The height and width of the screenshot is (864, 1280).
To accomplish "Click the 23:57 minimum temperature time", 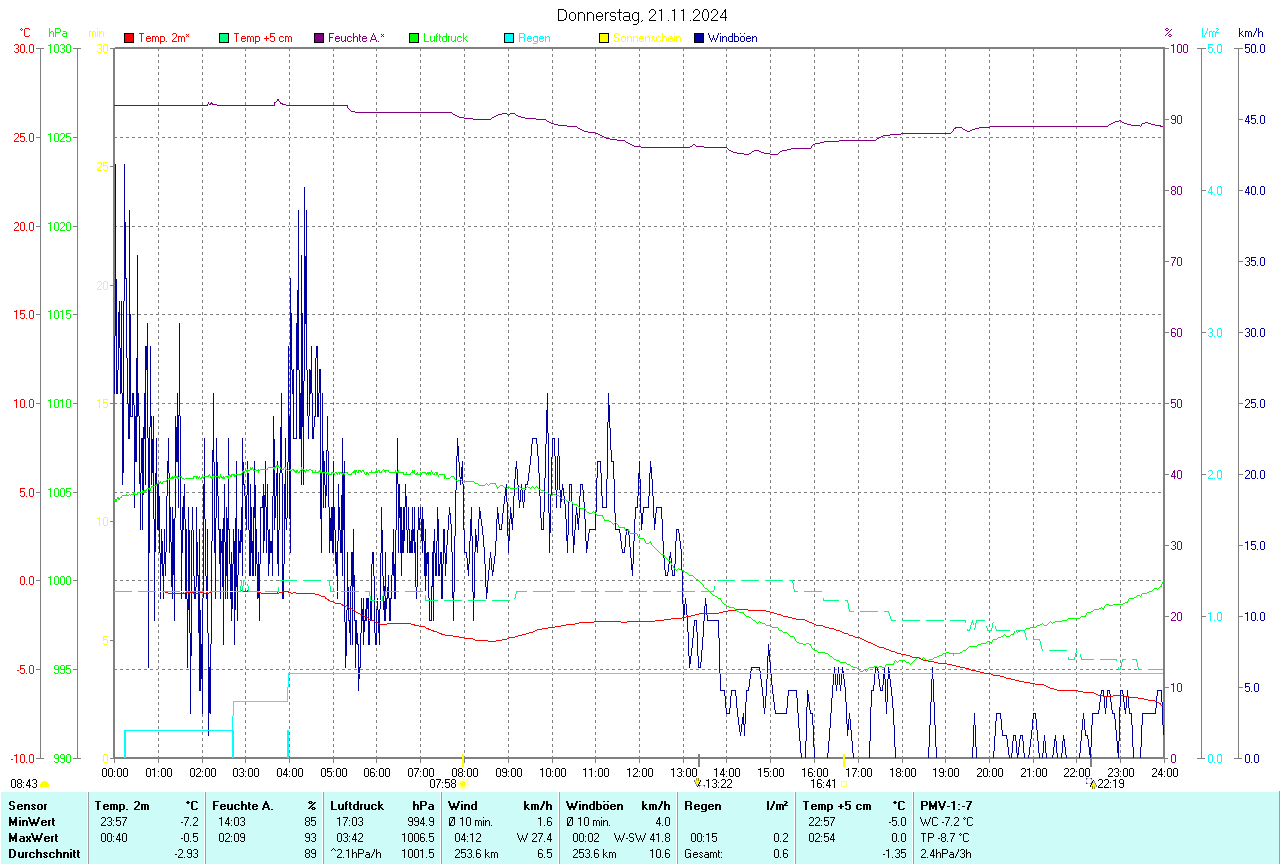I will 113,821.
